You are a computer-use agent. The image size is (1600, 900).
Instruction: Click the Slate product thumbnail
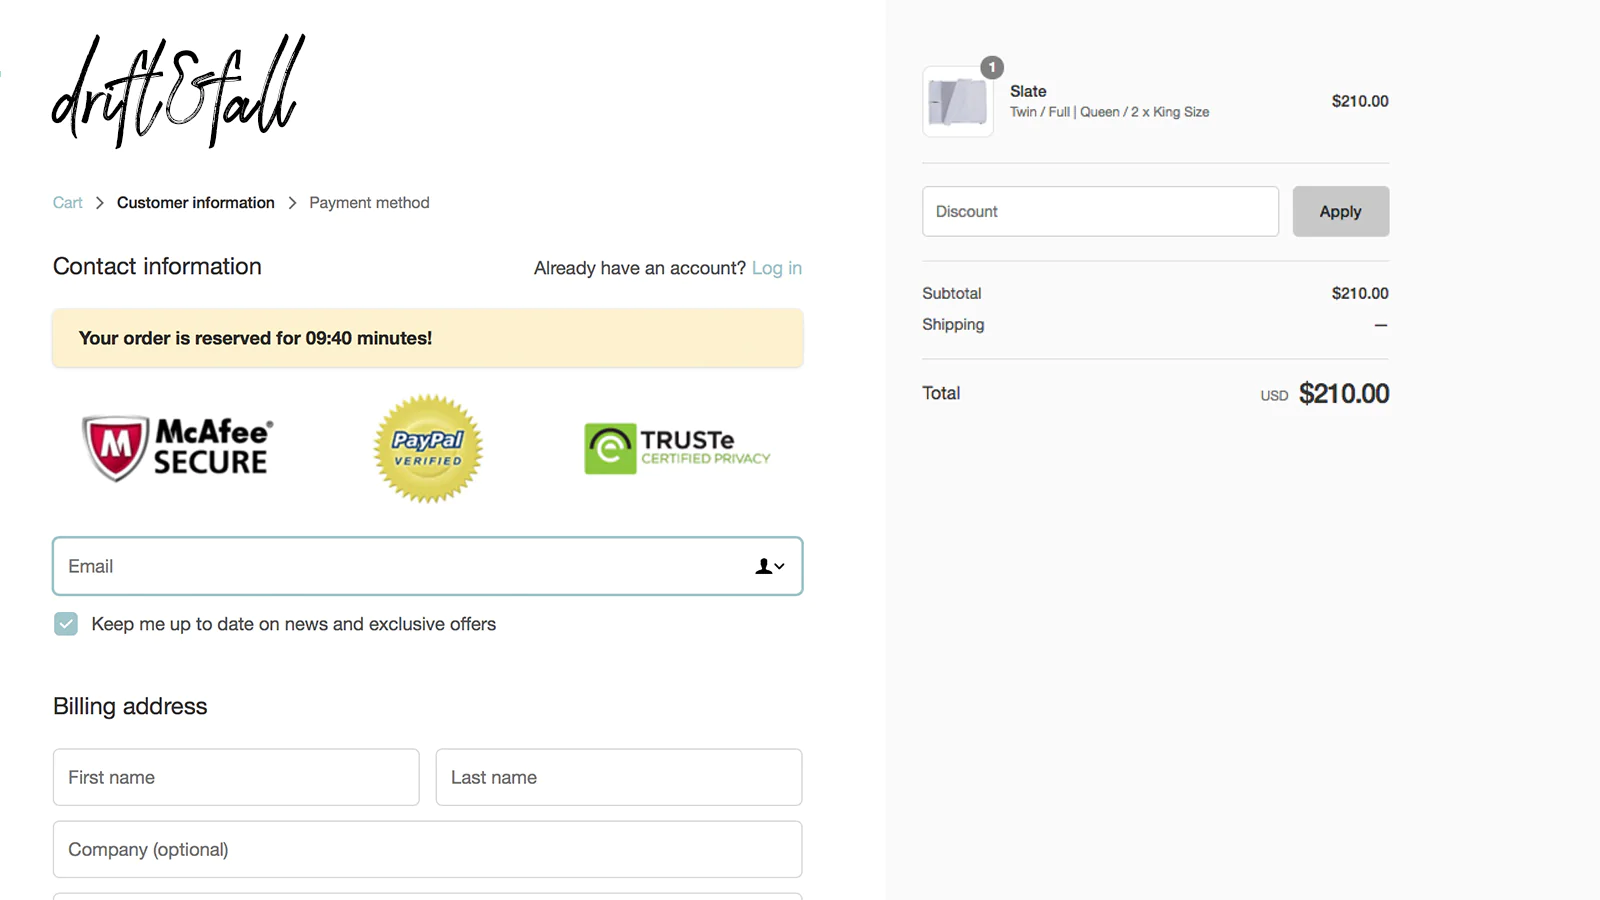point(957,102)
